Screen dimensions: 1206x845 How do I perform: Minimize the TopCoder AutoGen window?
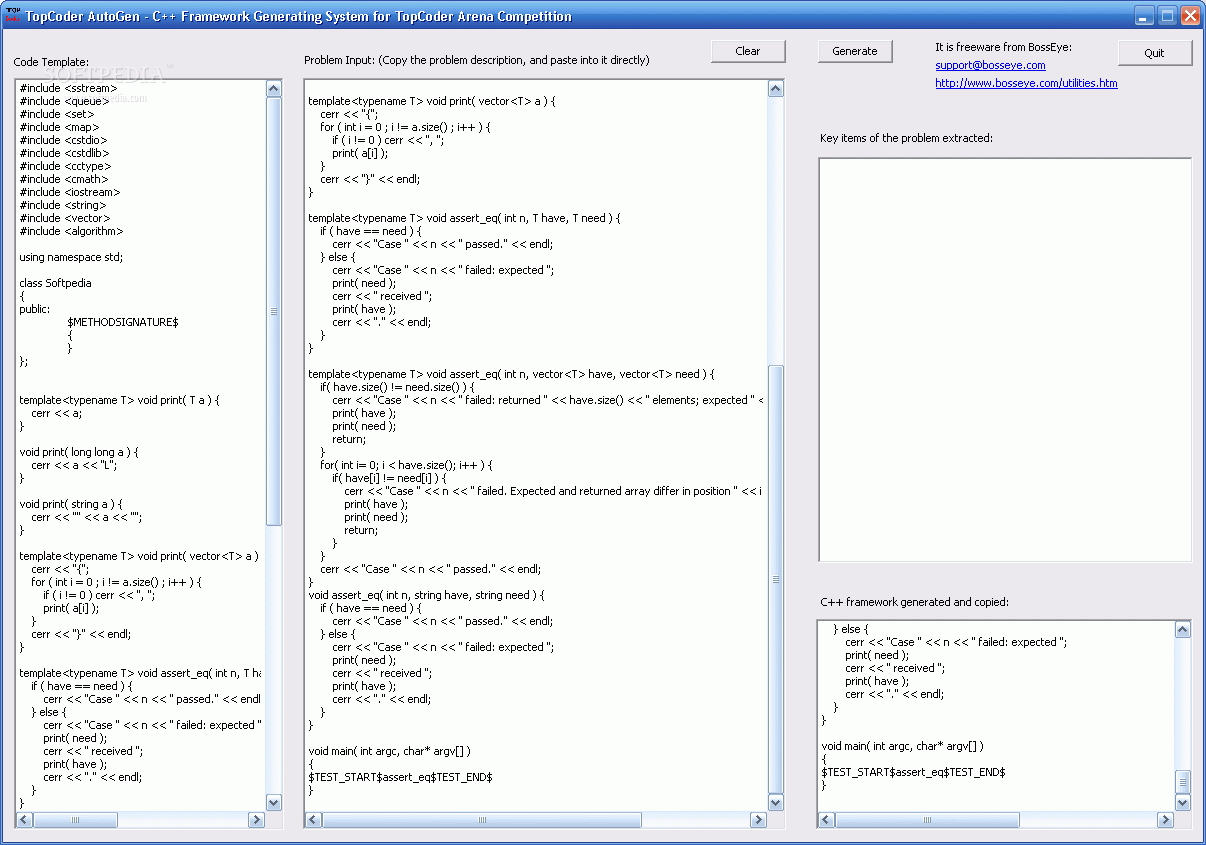tap(1145, 16)
